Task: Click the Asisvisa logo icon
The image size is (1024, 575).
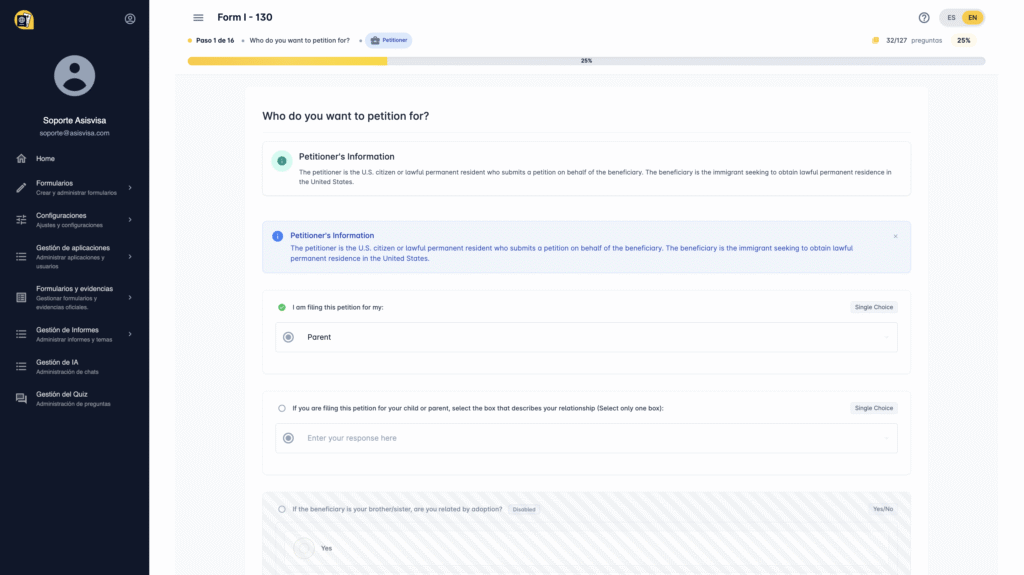Action: [x=23, y=19]
